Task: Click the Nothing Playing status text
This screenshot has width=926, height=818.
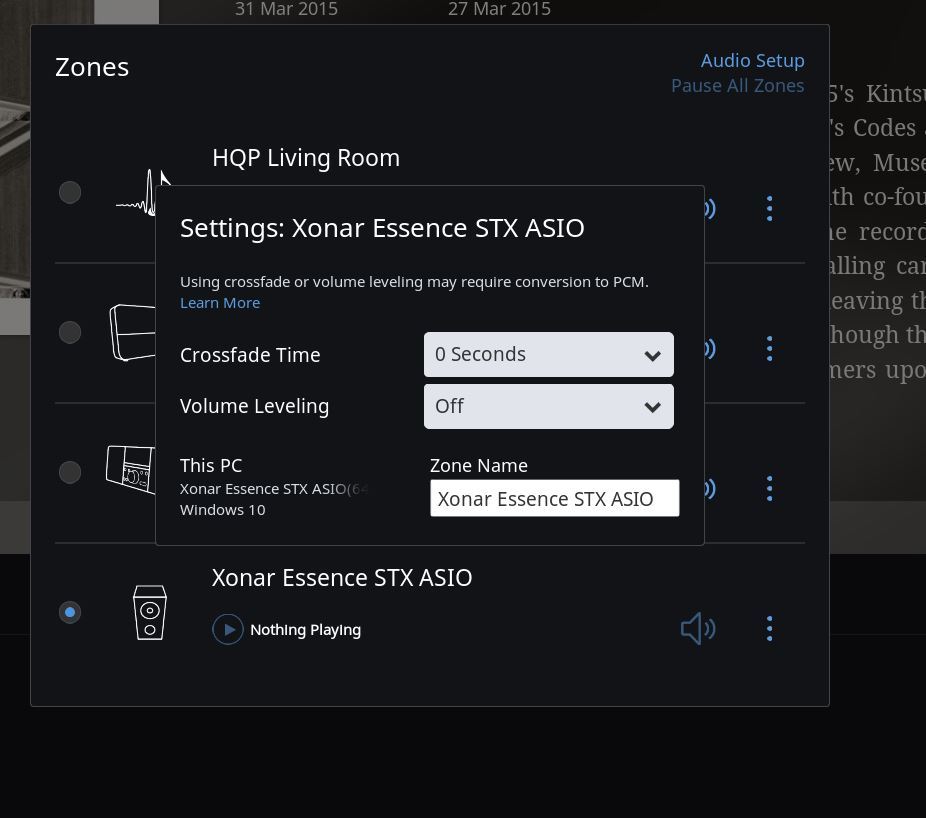Action: tap(305, 630)
